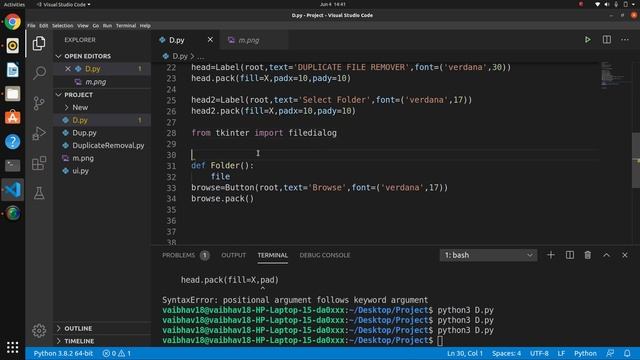This screenshot has width=640, height=360.
Task: Open Terminal app from the dock
Action: pos(13,165)
